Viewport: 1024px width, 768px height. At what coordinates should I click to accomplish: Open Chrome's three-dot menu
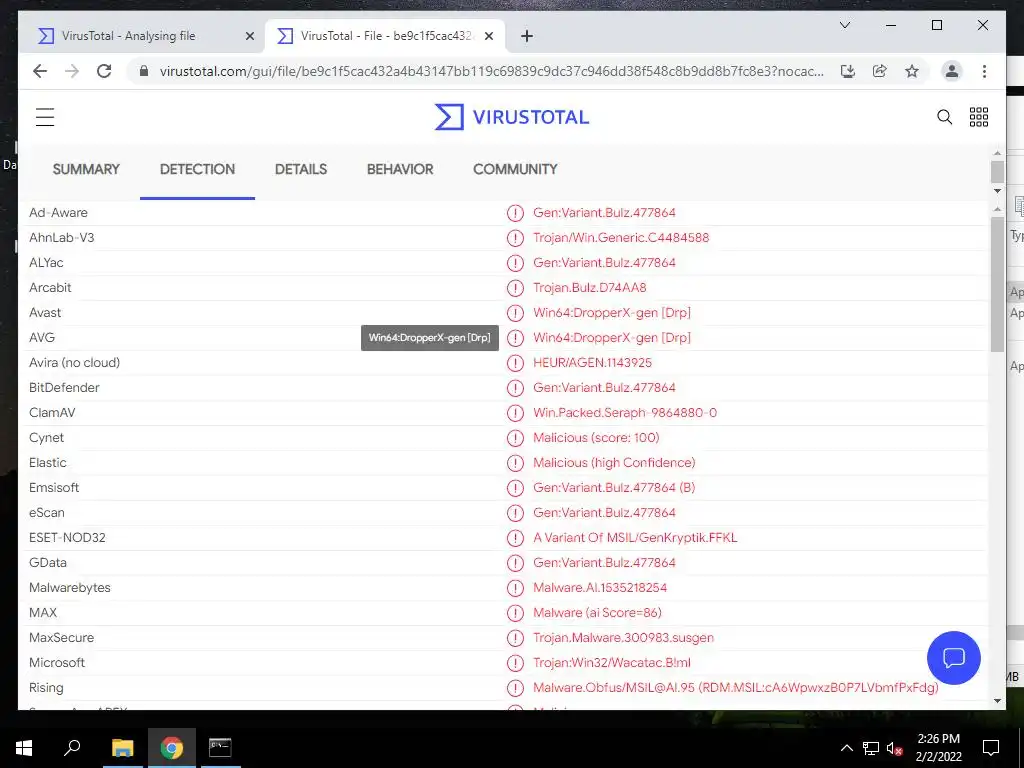[984, 71]
